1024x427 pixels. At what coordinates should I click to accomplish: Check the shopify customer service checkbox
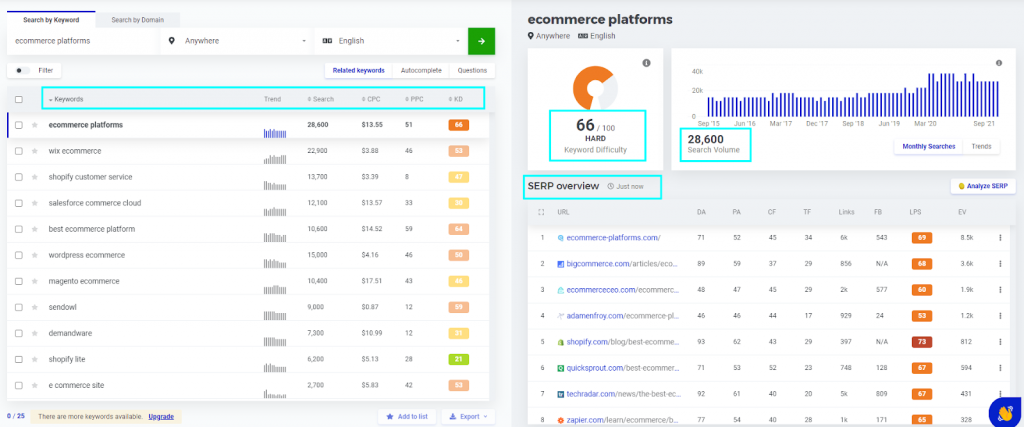[19, 177]
